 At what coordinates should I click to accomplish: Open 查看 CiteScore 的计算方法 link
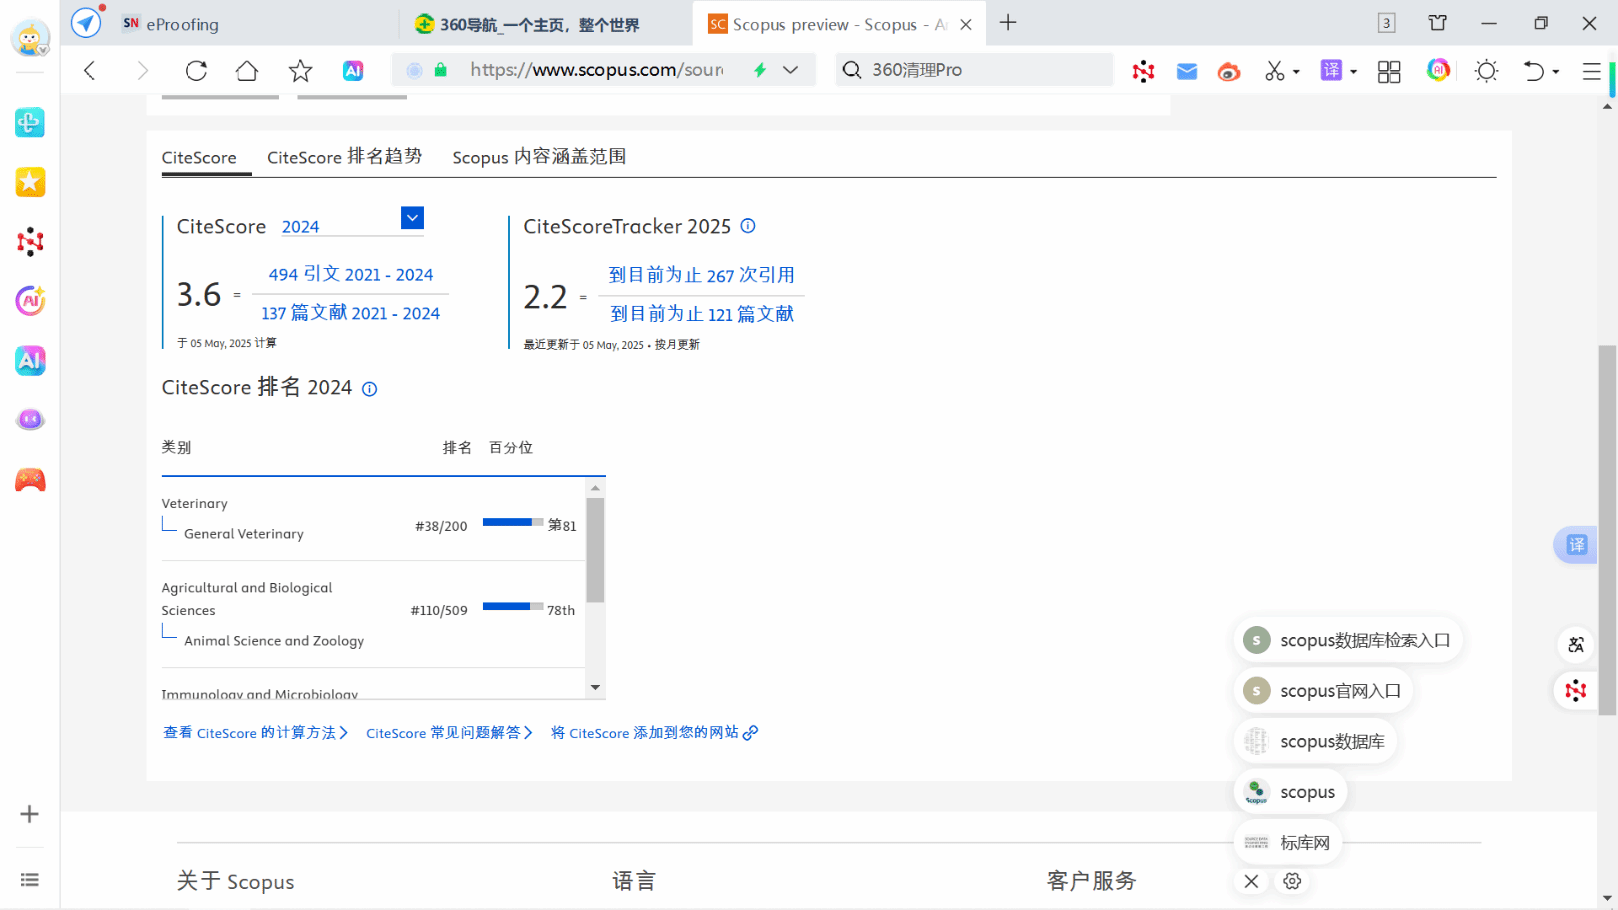pyautogui.click(x=255, y=733)
